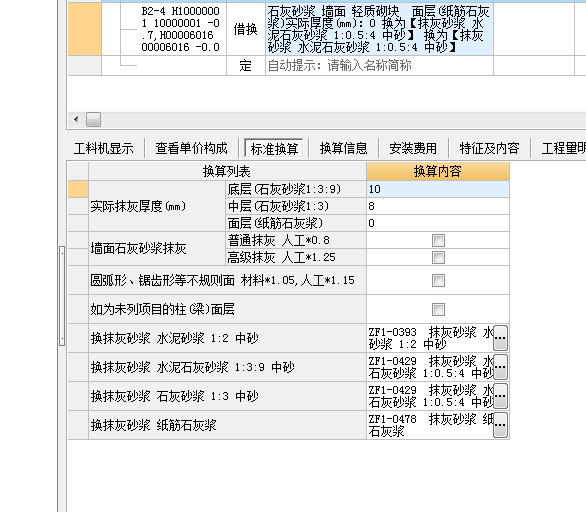Open browse button for 水泥石灰砂浆 1:3:9 中砂 row
Image resolution: width=586 pixels, height=512 pixels.
pos(500,367)
